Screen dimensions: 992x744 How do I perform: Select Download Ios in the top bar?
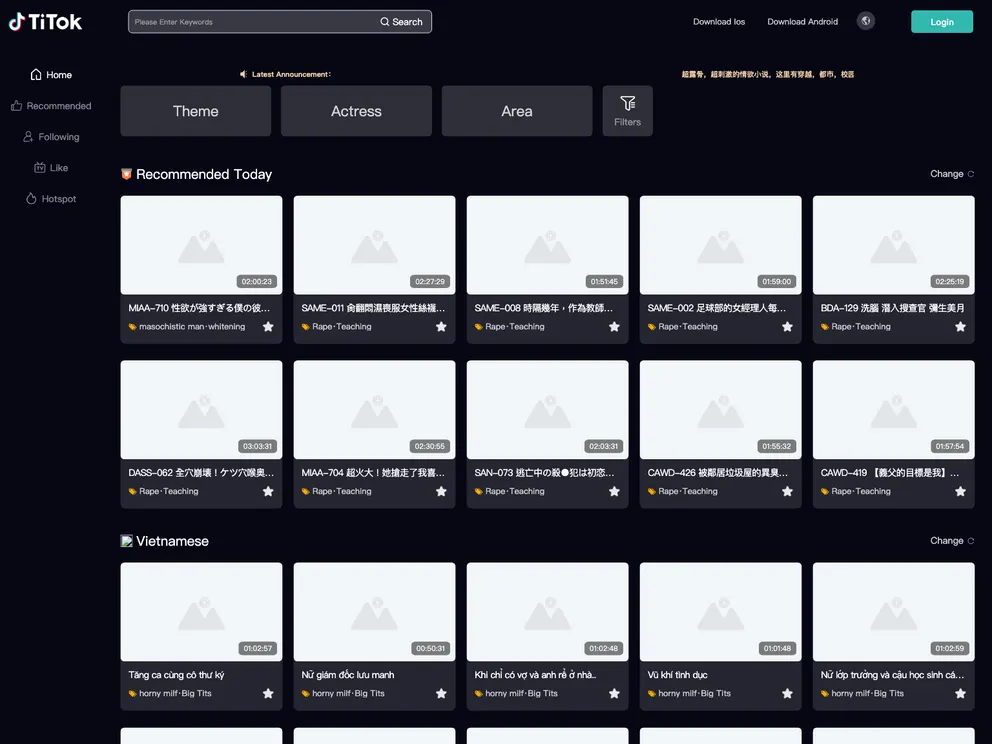pyautogui.click(x=719, y=21)
